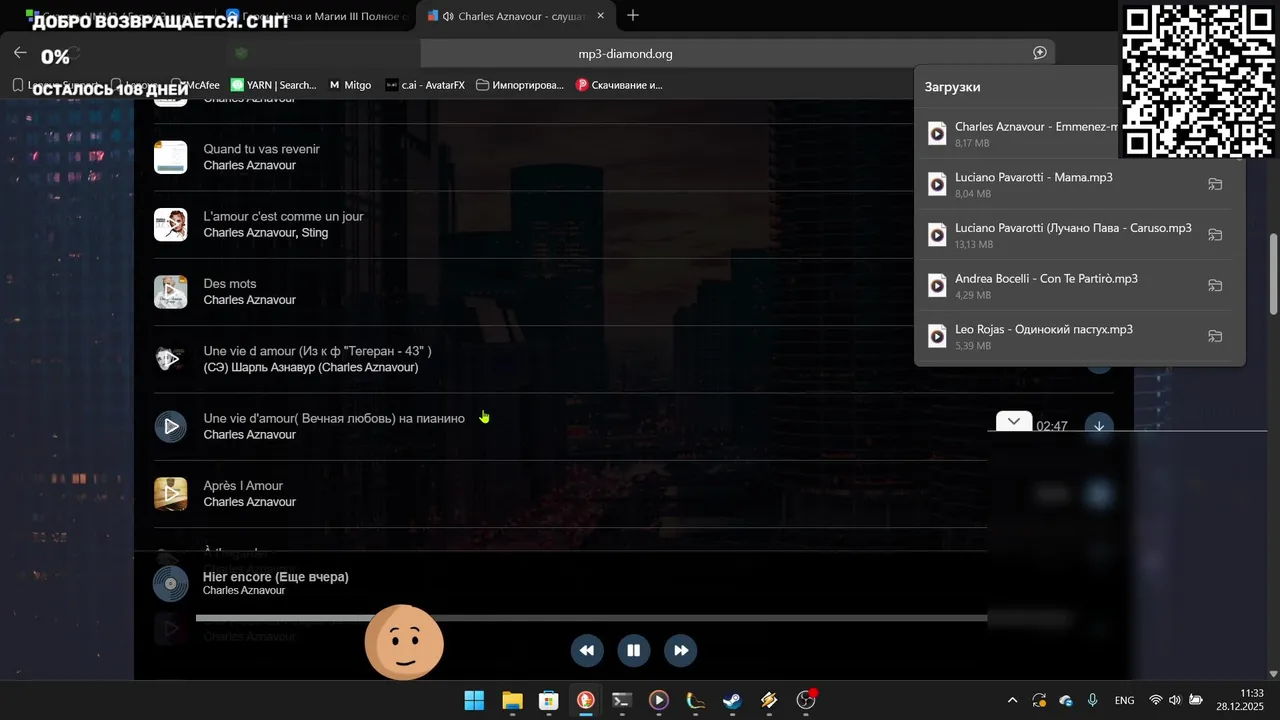Open the artist (СЭ) Шарль Азнавур link
The image size is (1280, 720).
click(x=311, y=368)
